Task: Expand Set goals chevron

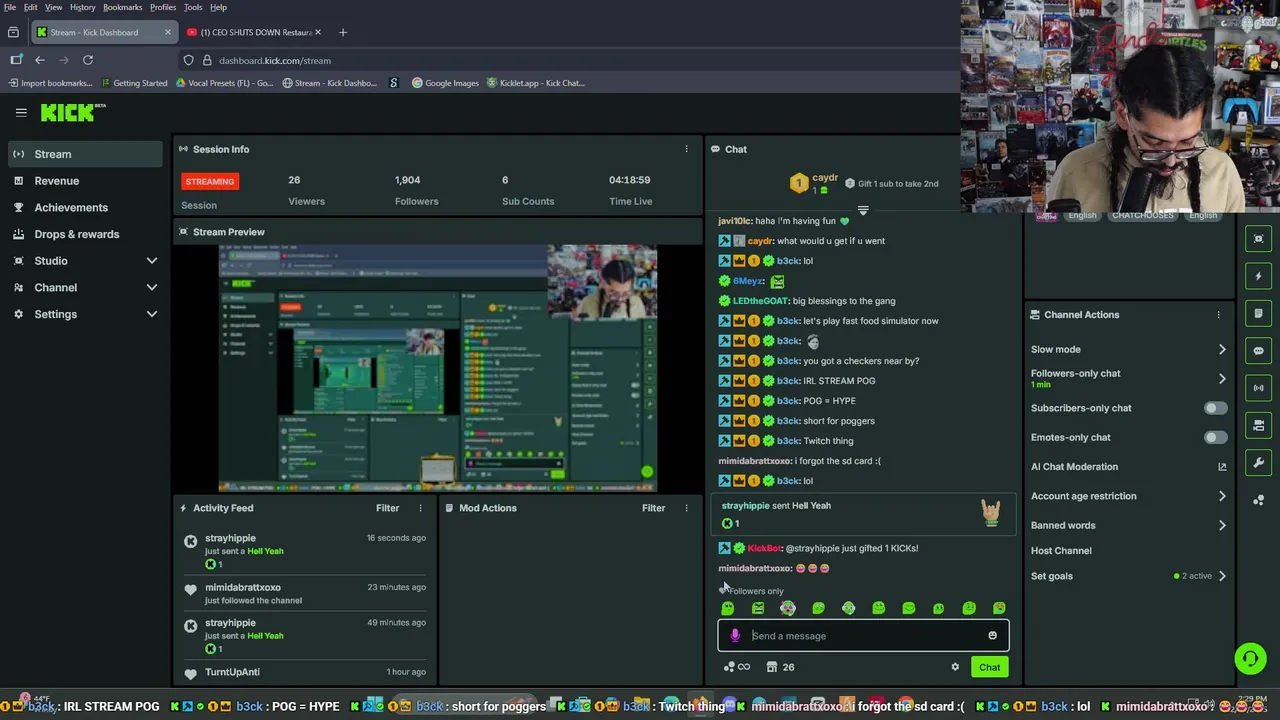Action: [x=1222, y=576]
